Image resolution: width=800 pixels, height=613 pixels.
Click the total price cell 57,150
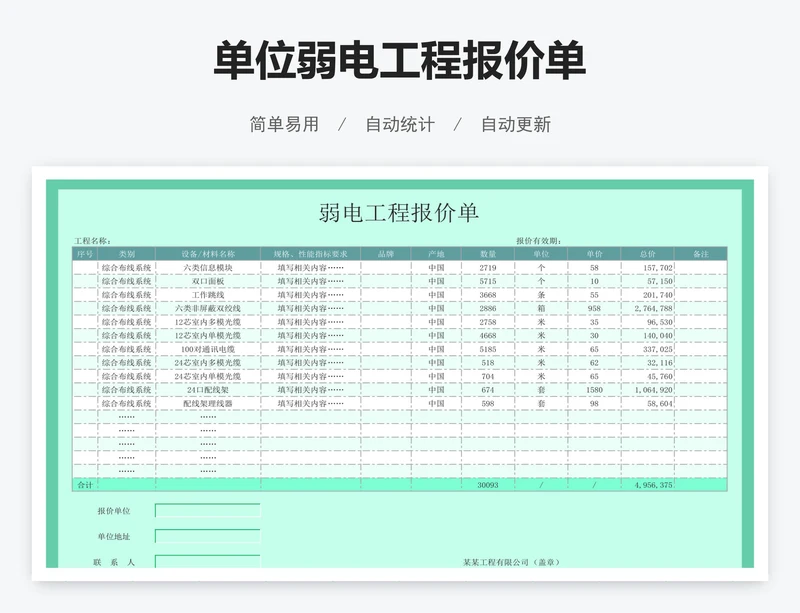[647, 281]
